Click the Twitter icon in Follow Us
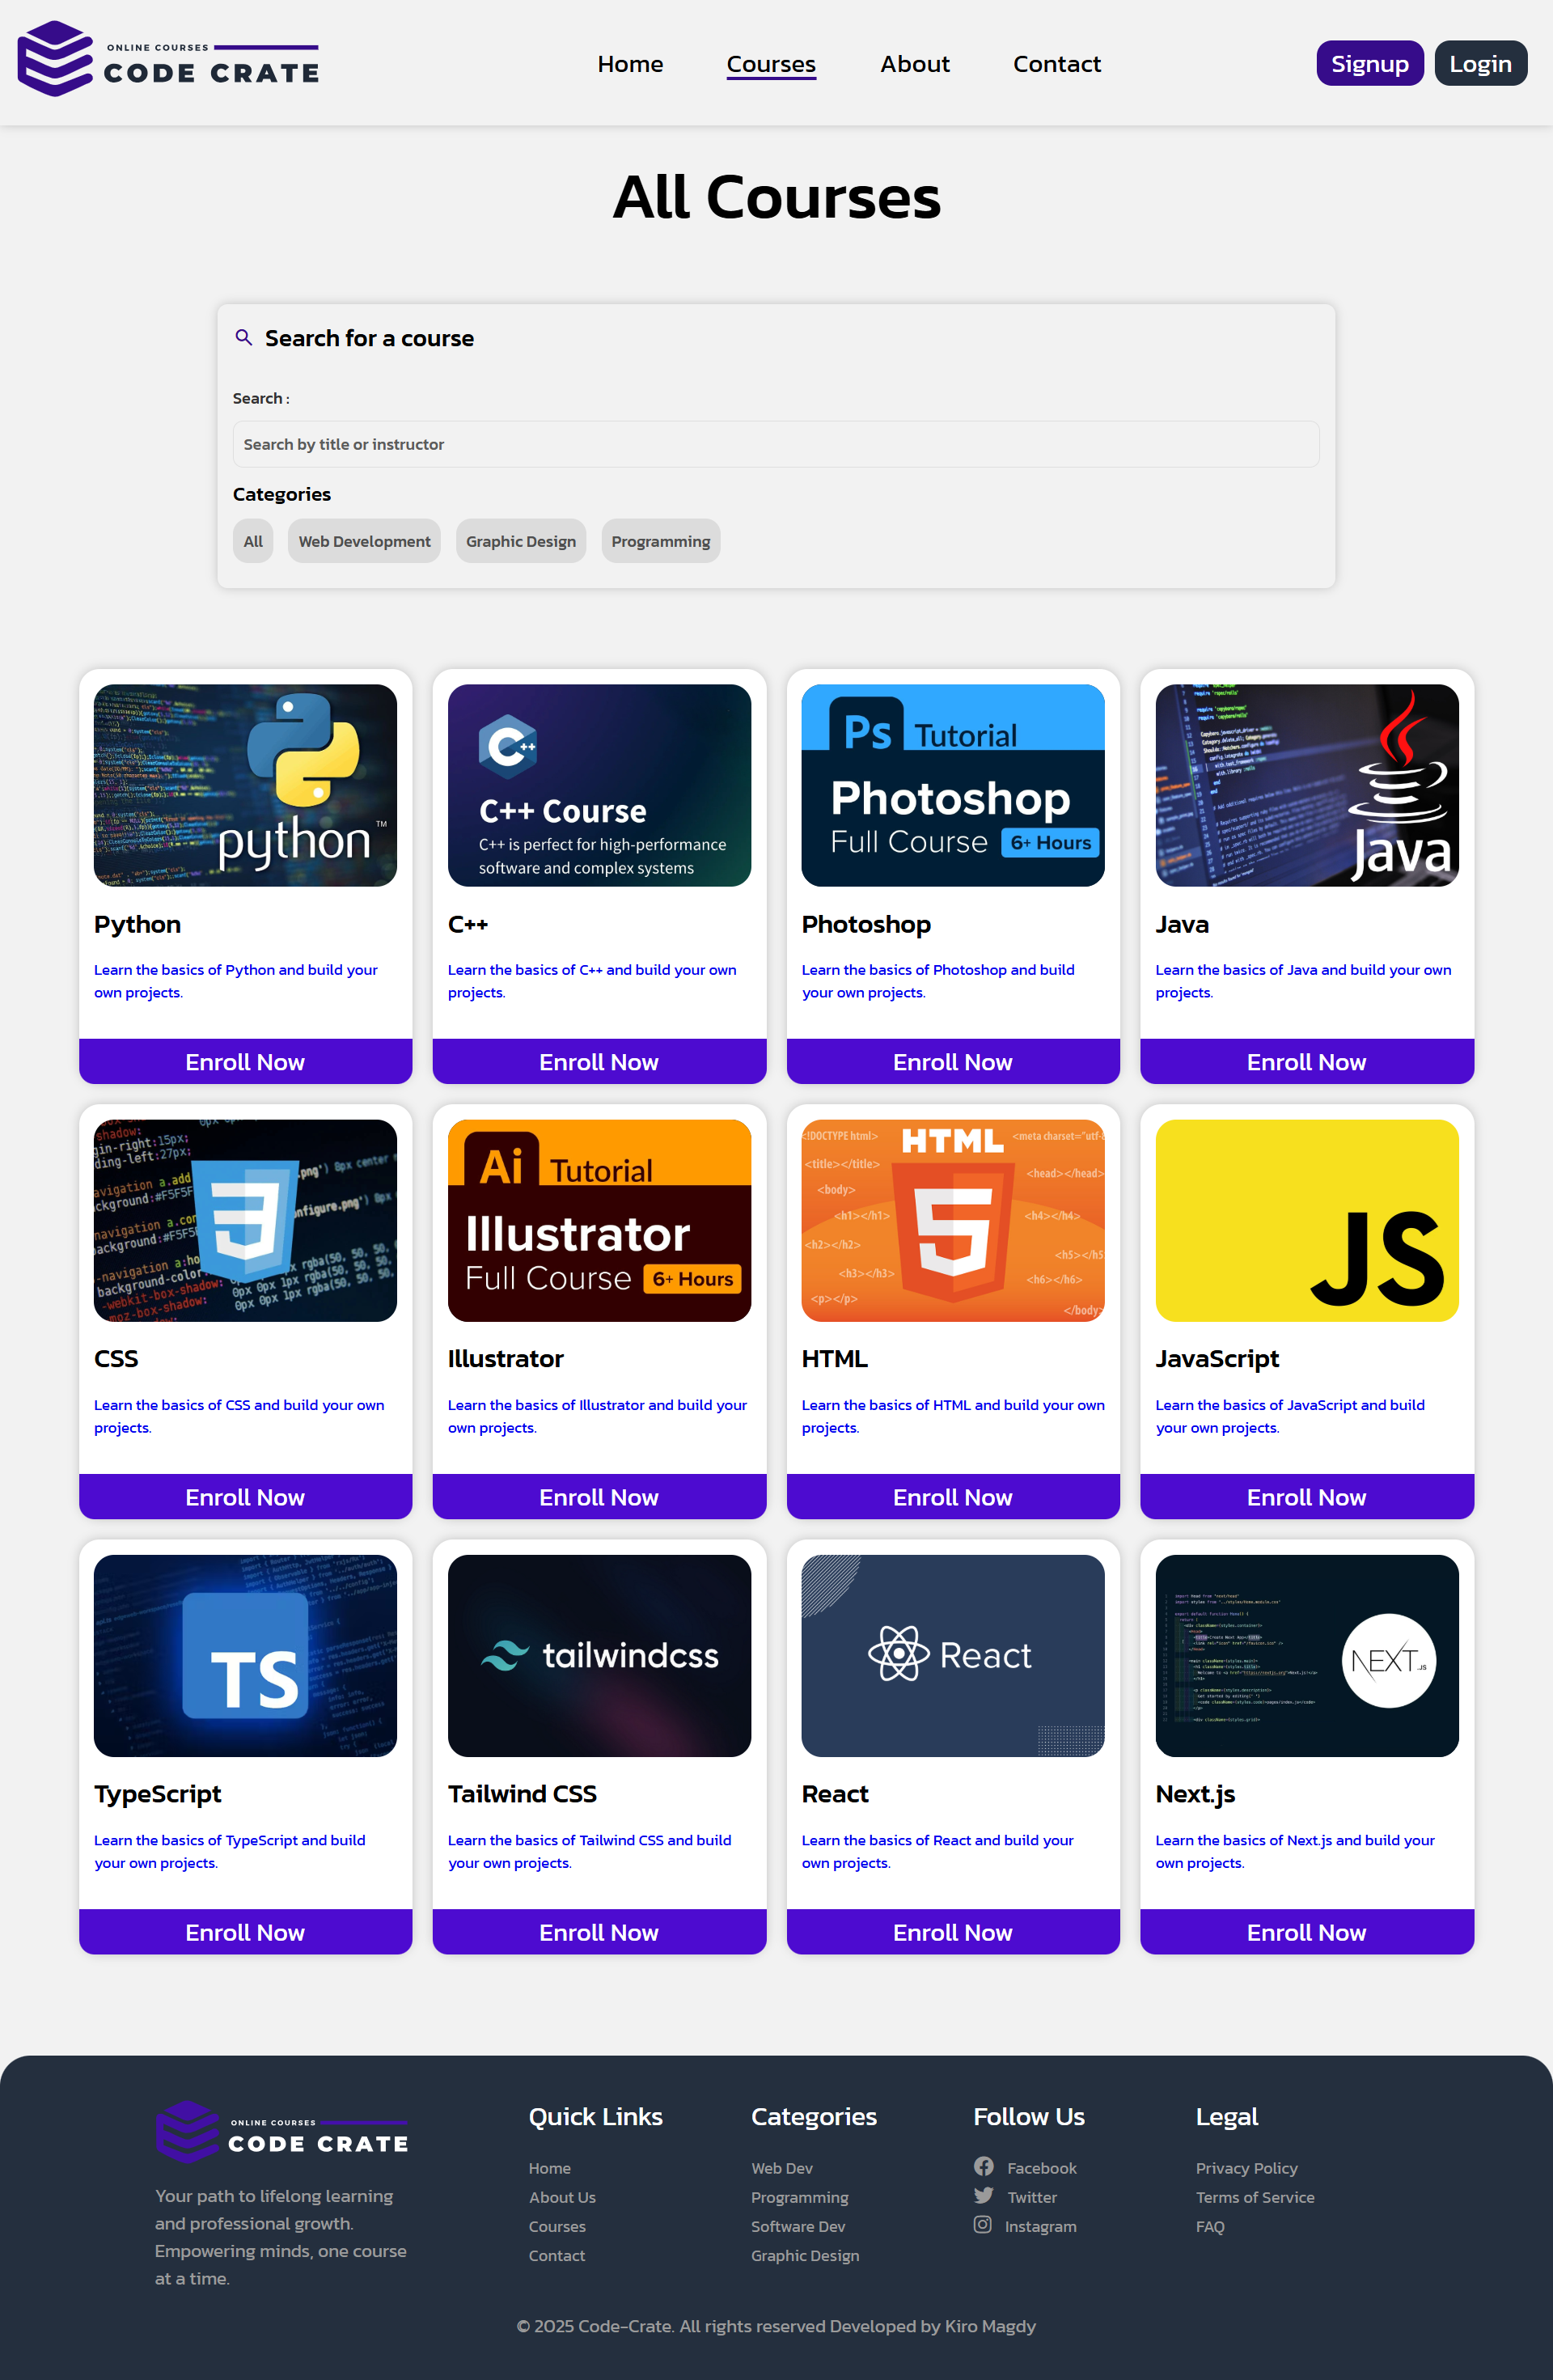 point(984,2196)
